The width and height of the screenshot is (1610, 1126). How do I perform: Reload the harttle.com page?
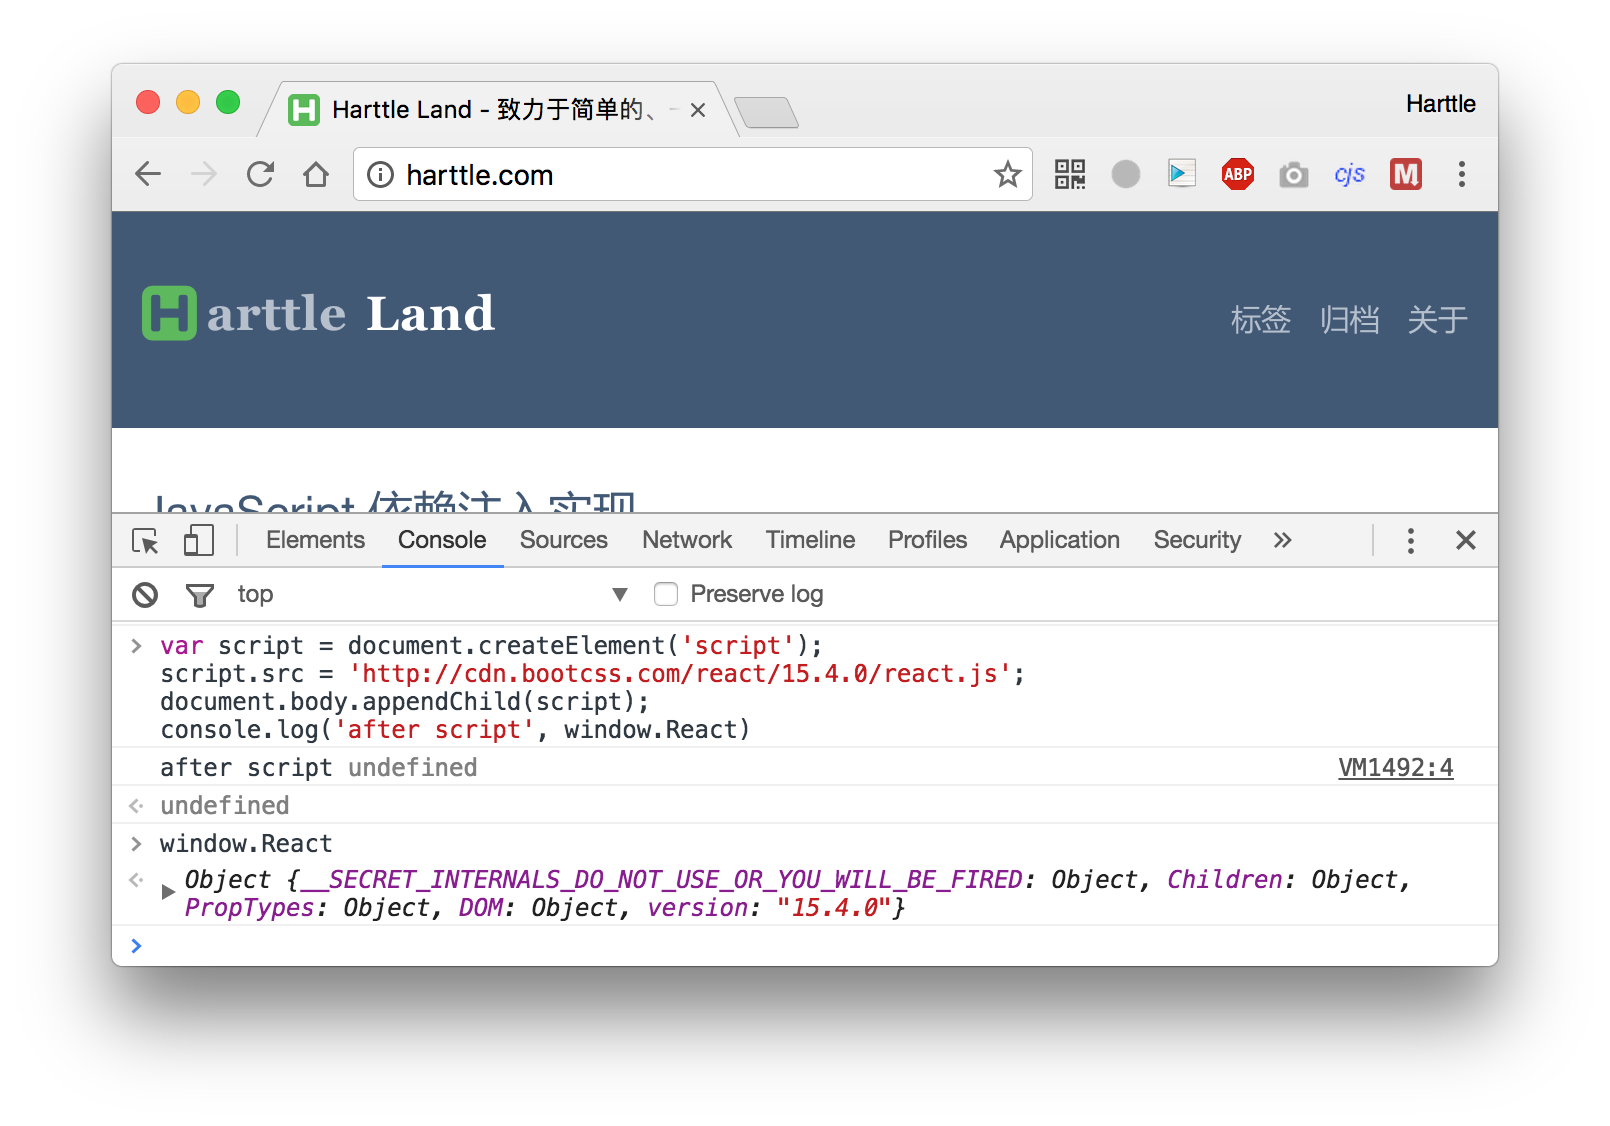pyautogui.click(x=260, y=174)
